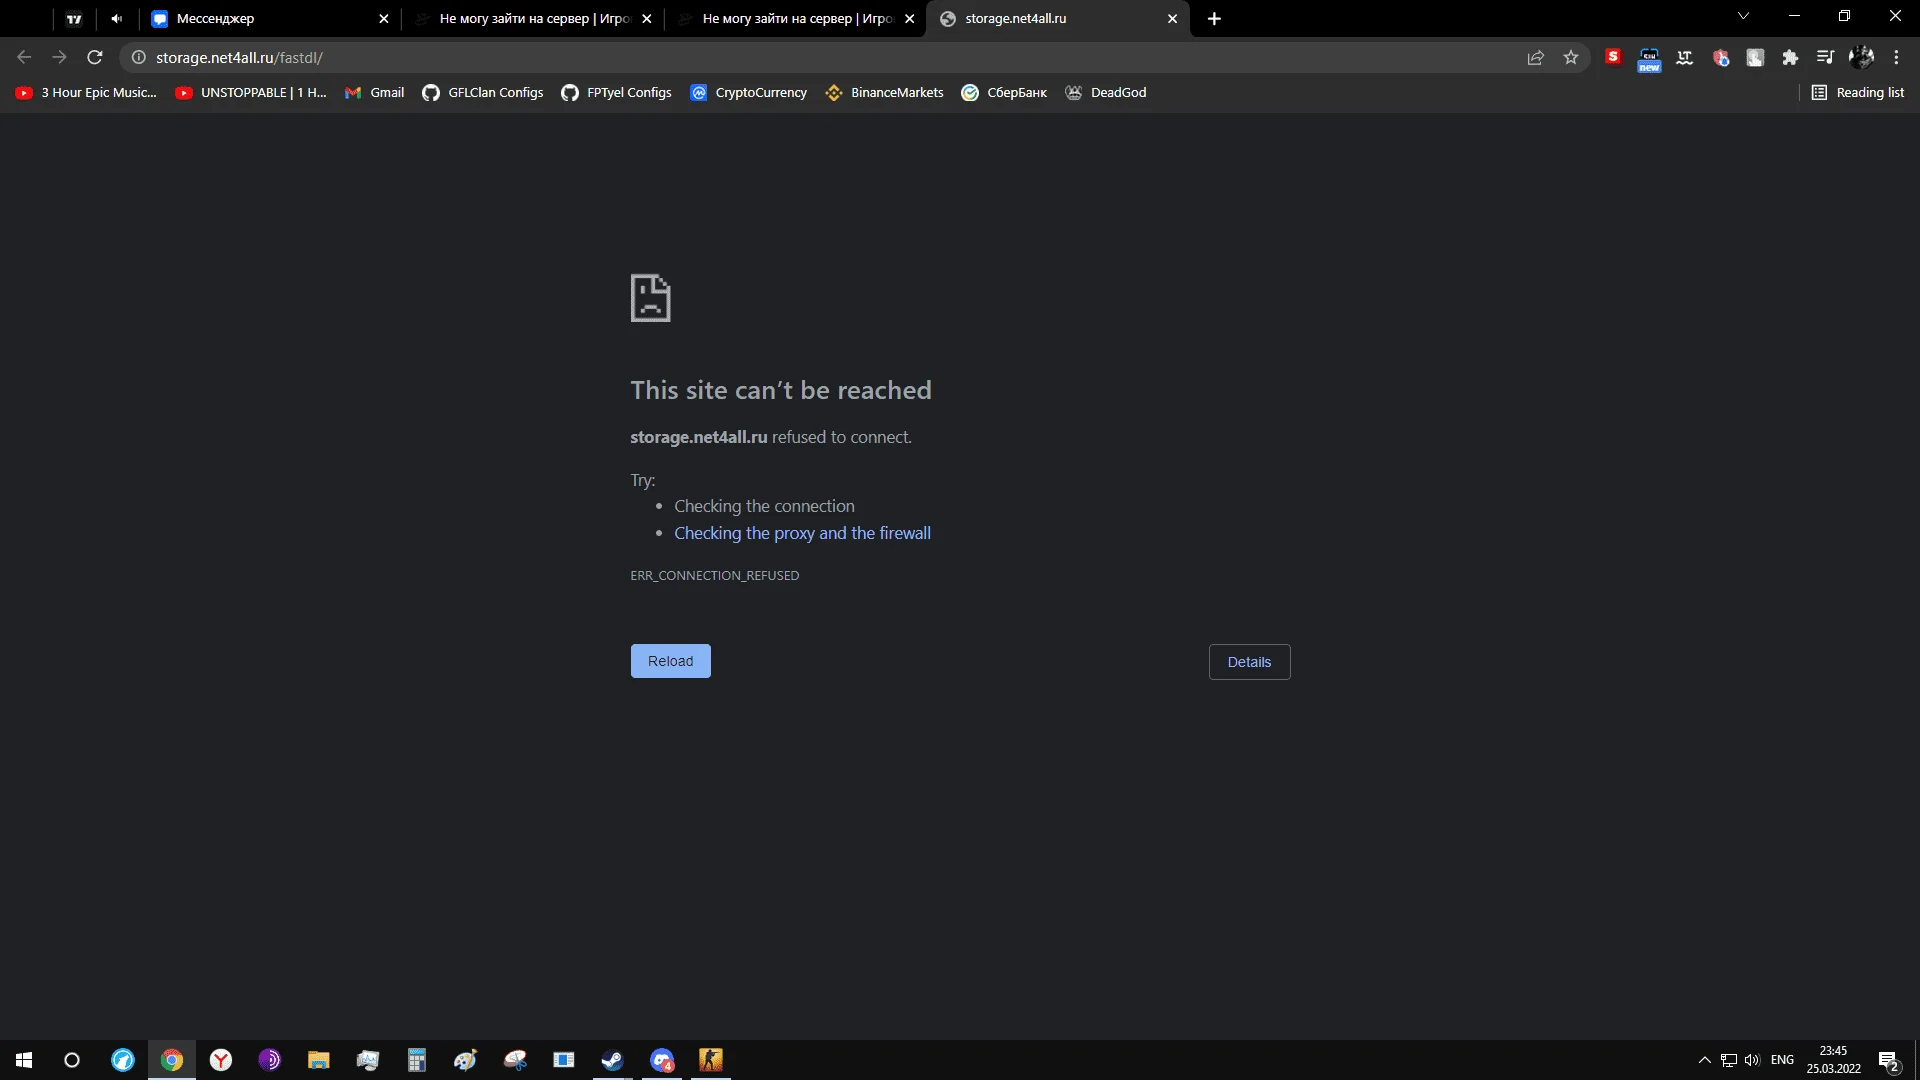Bookmark this page with star icon
The width and height of the screenshot is (1920, 1080).
(1571, 58)
